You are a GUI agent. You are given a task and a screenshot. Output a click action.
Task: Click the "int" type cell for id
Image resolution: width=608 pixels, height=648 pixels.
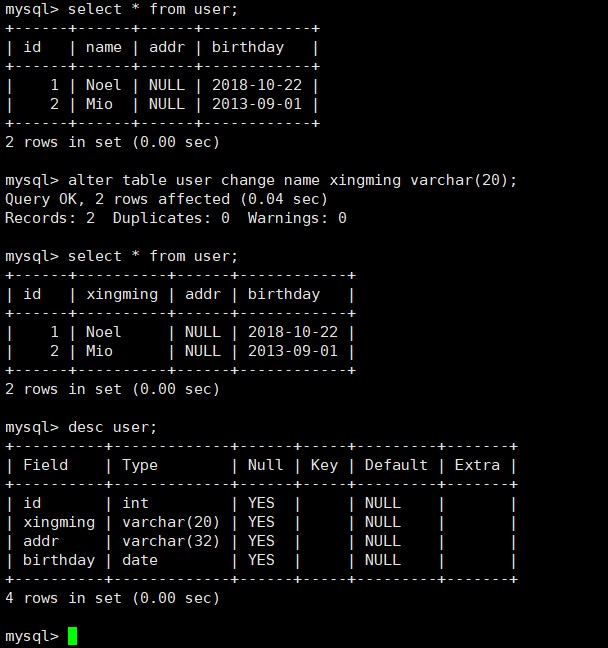tap(135, 503)
